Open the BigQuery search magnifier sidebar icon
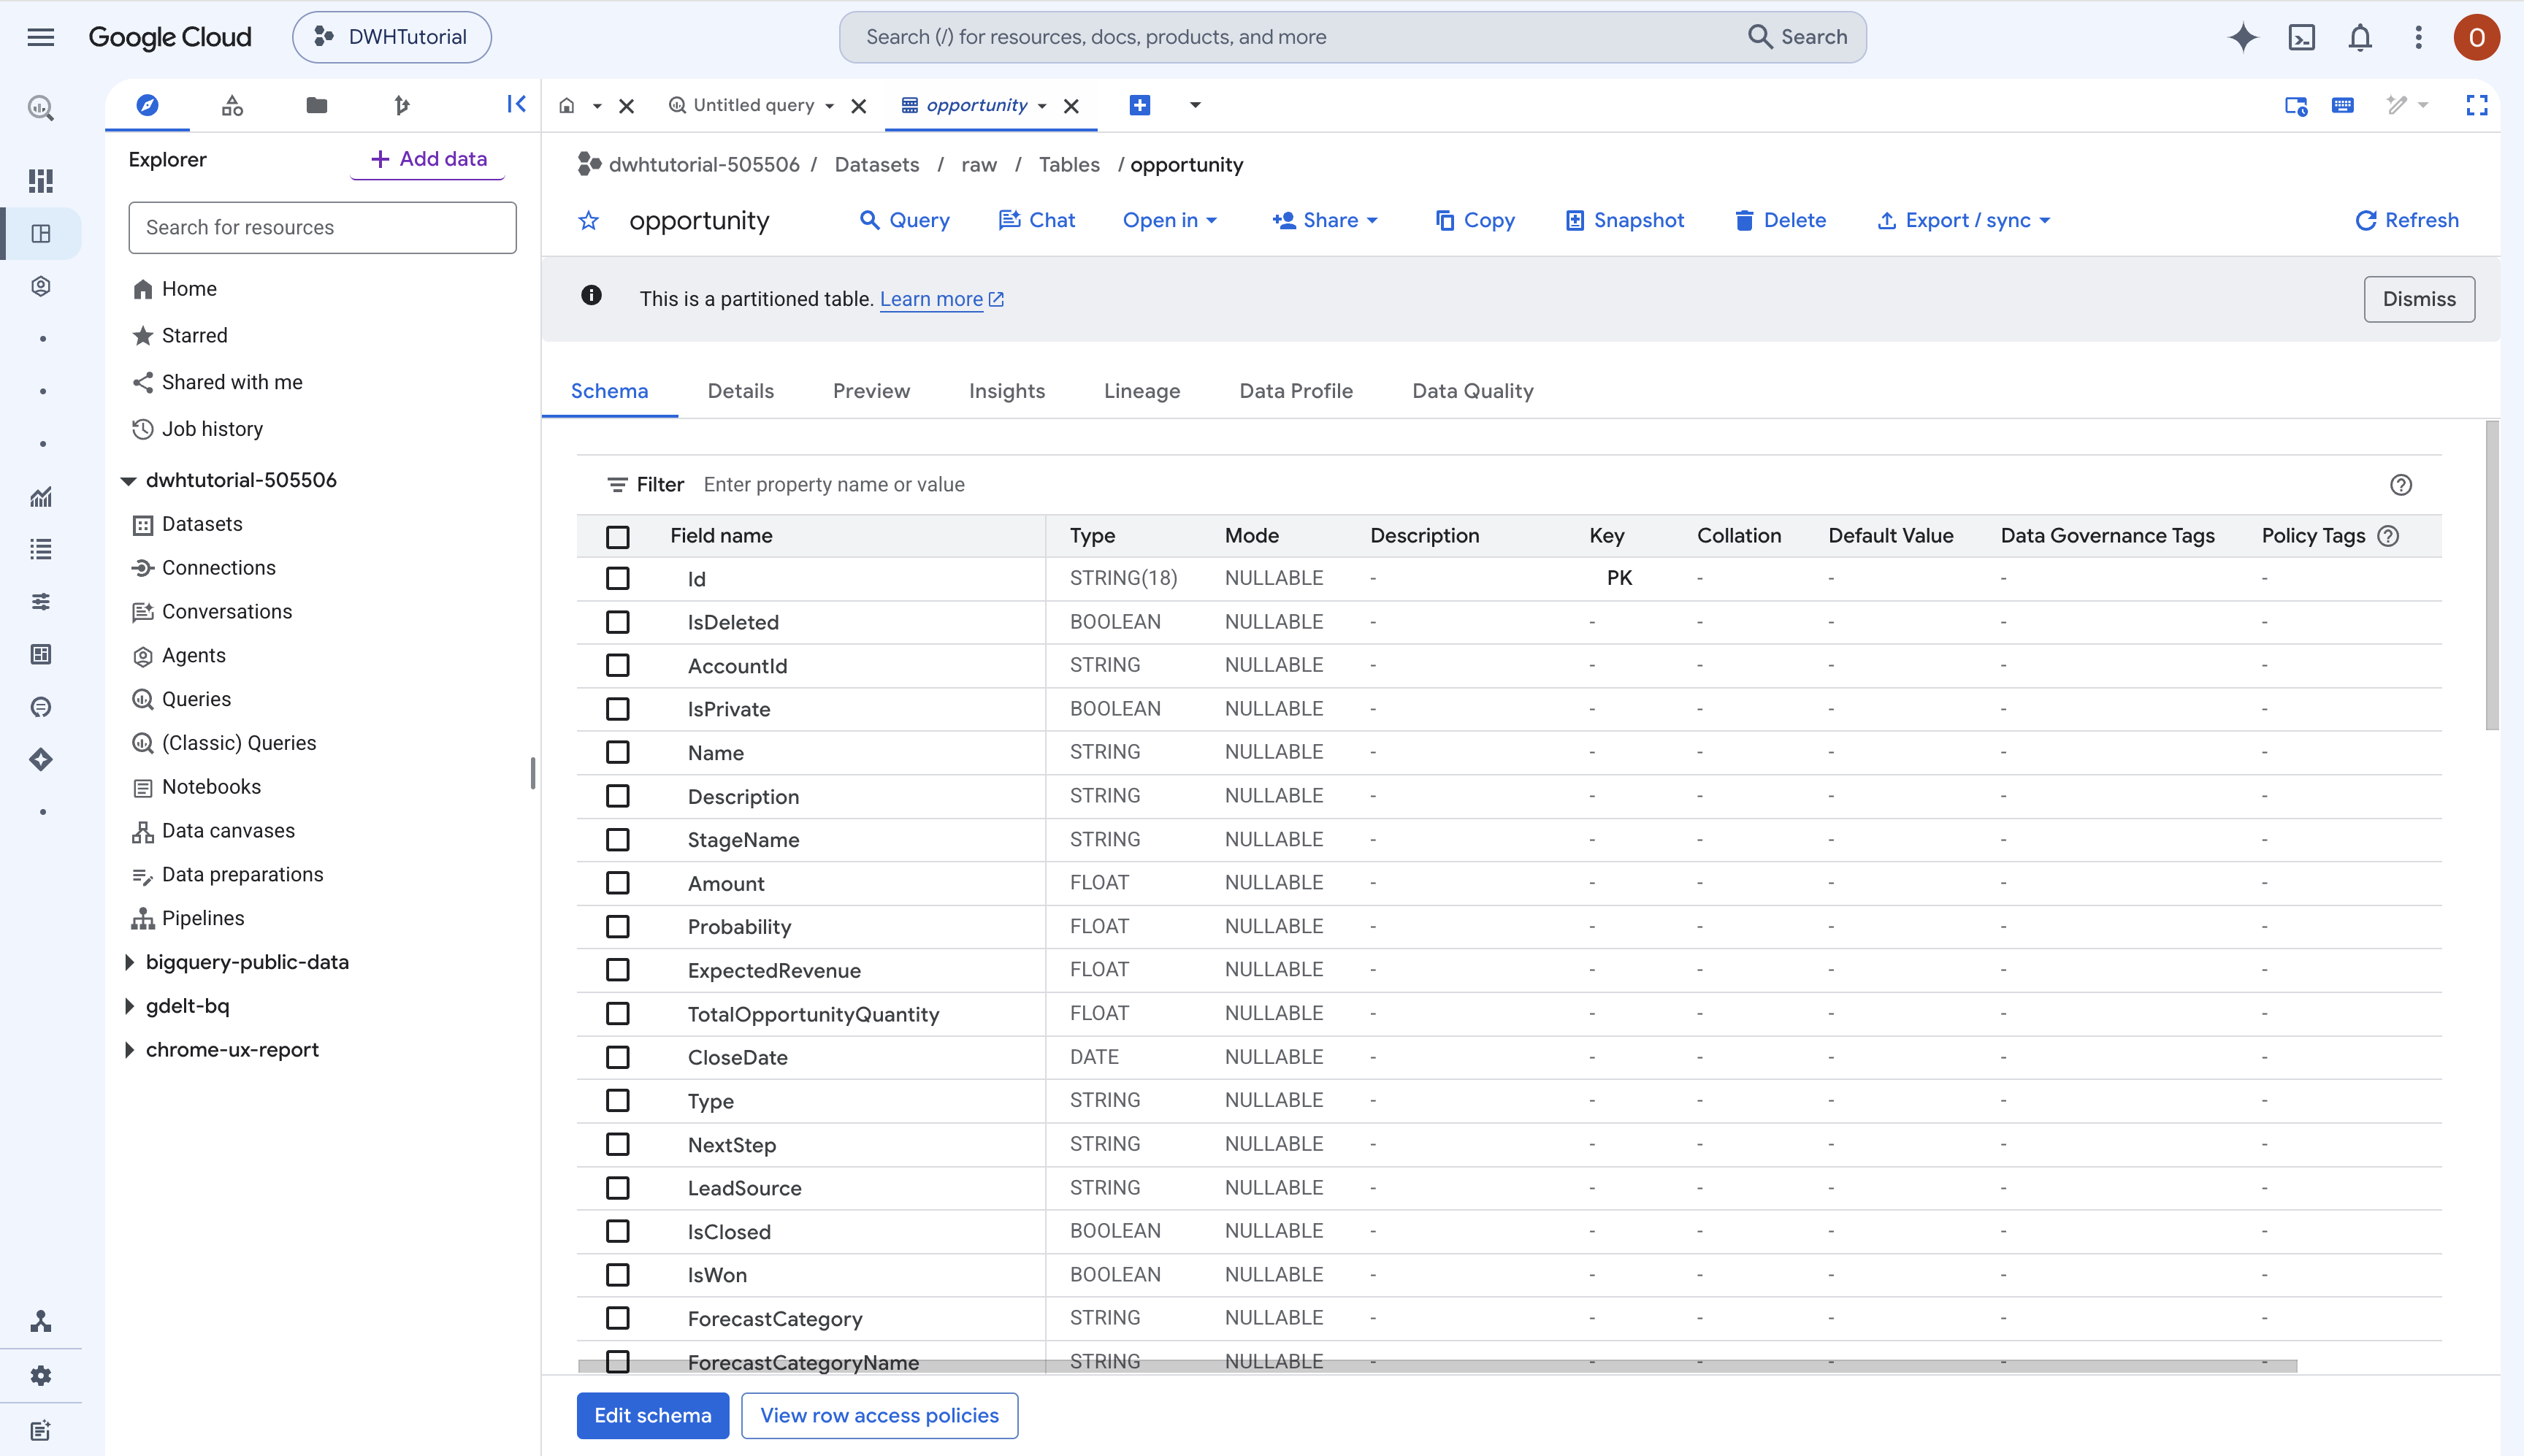This screenshot has width=2524, height=1456. pos(41,108)
